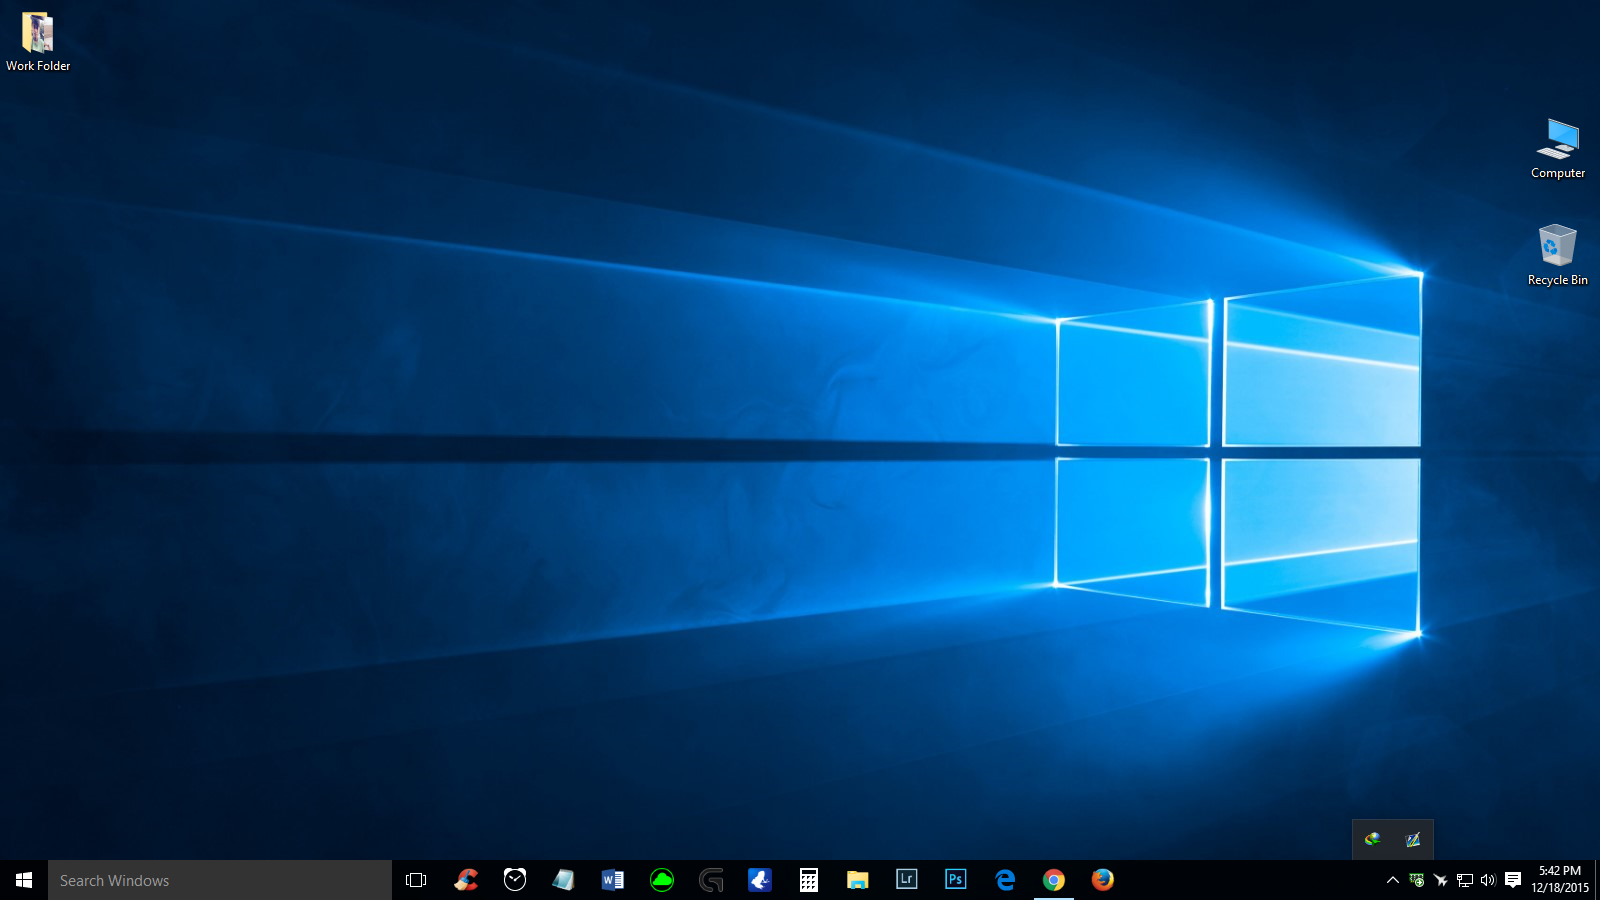The image size is (1600, 900).
Task: Select the Computer desktop icon
Action: tap(1558, 149)
